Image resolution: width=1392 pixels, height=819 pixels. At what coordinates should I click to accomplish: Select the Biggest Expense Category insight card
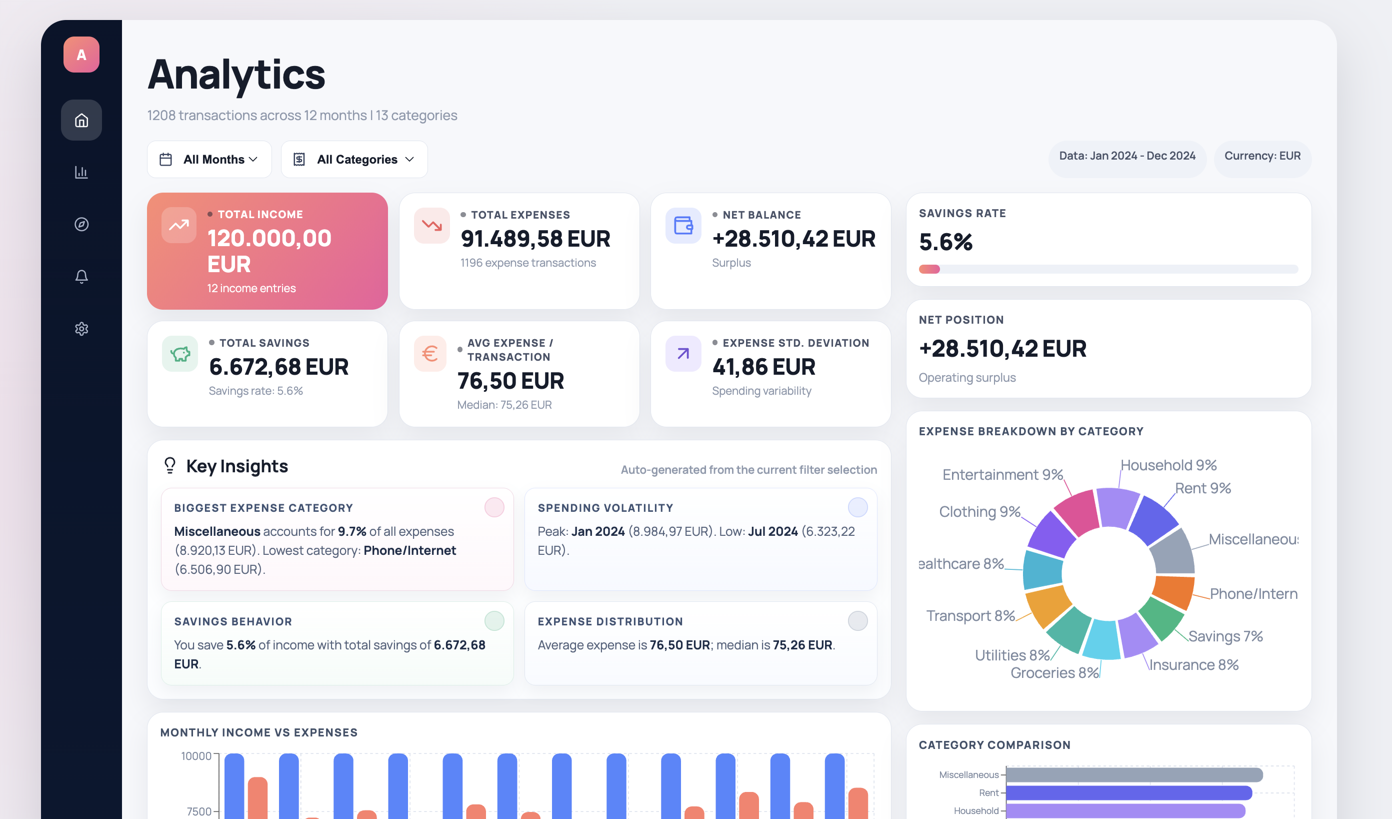point(337,539)
